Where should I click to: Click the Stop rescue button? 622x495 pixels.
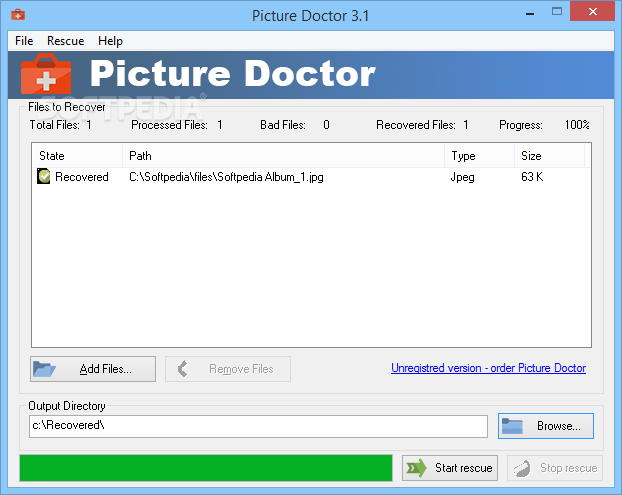(x=555, y=468)
